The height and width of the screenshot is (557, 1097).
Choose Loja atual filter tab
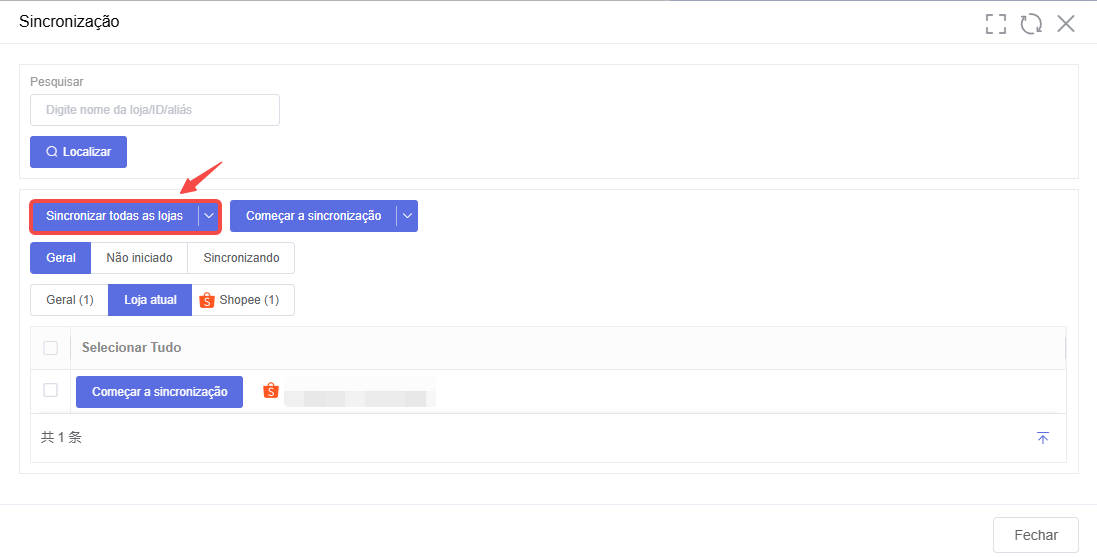click(x=150, y=300)
